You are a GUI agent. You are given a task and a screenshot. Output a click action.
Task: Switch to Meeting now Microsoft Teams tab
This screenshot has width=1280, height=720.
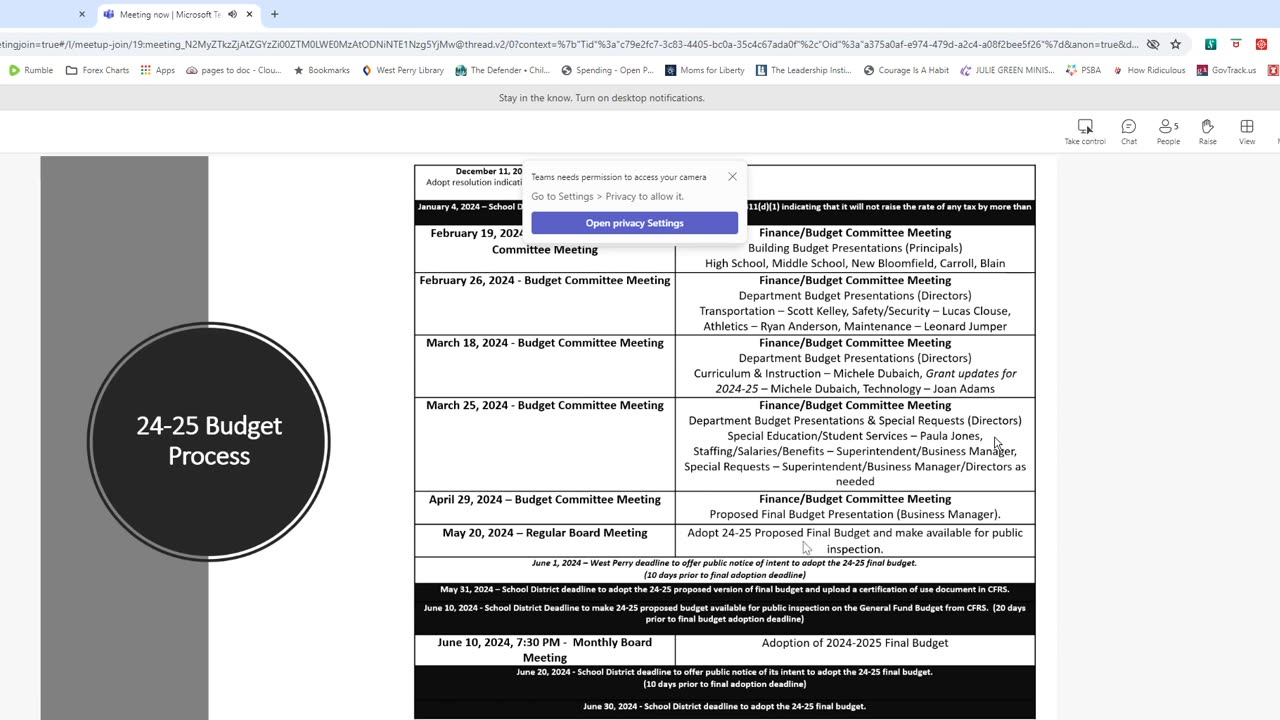point(170,15)
